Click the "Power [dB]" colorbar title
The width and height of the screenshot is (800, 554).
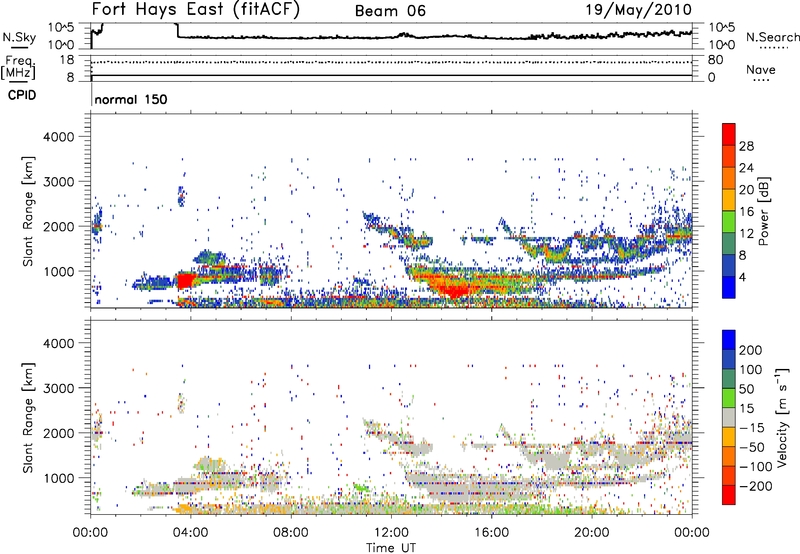tap(764, 211)
